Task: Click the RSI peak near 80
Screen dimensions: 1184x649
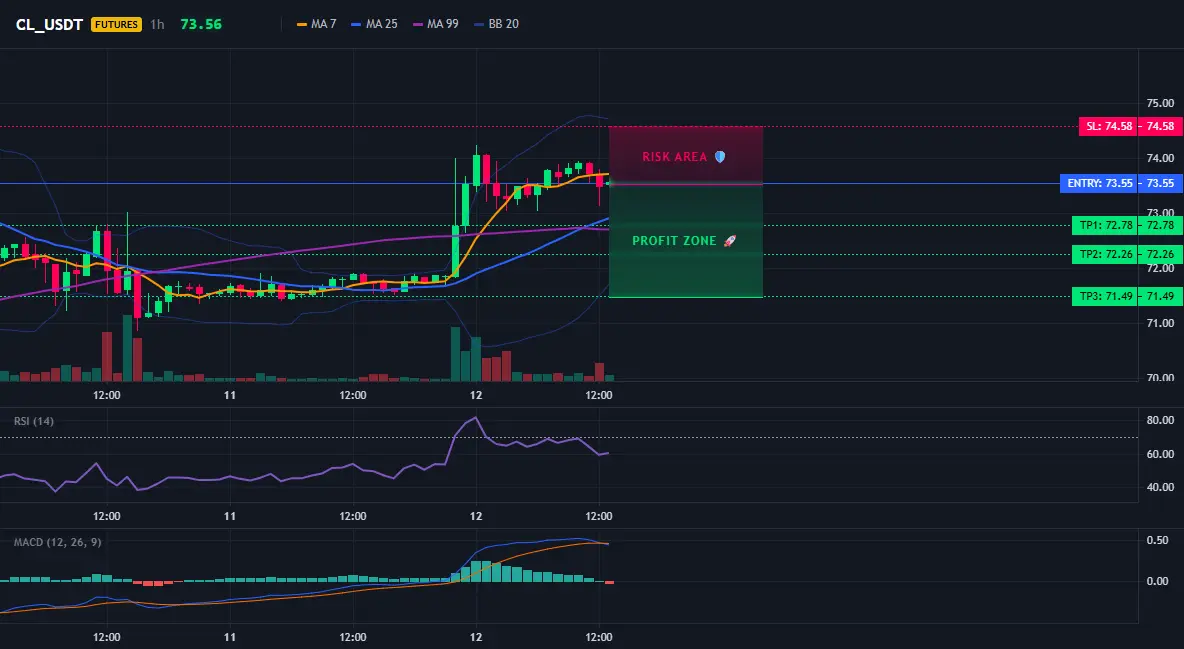Action: tap(475, 418)
